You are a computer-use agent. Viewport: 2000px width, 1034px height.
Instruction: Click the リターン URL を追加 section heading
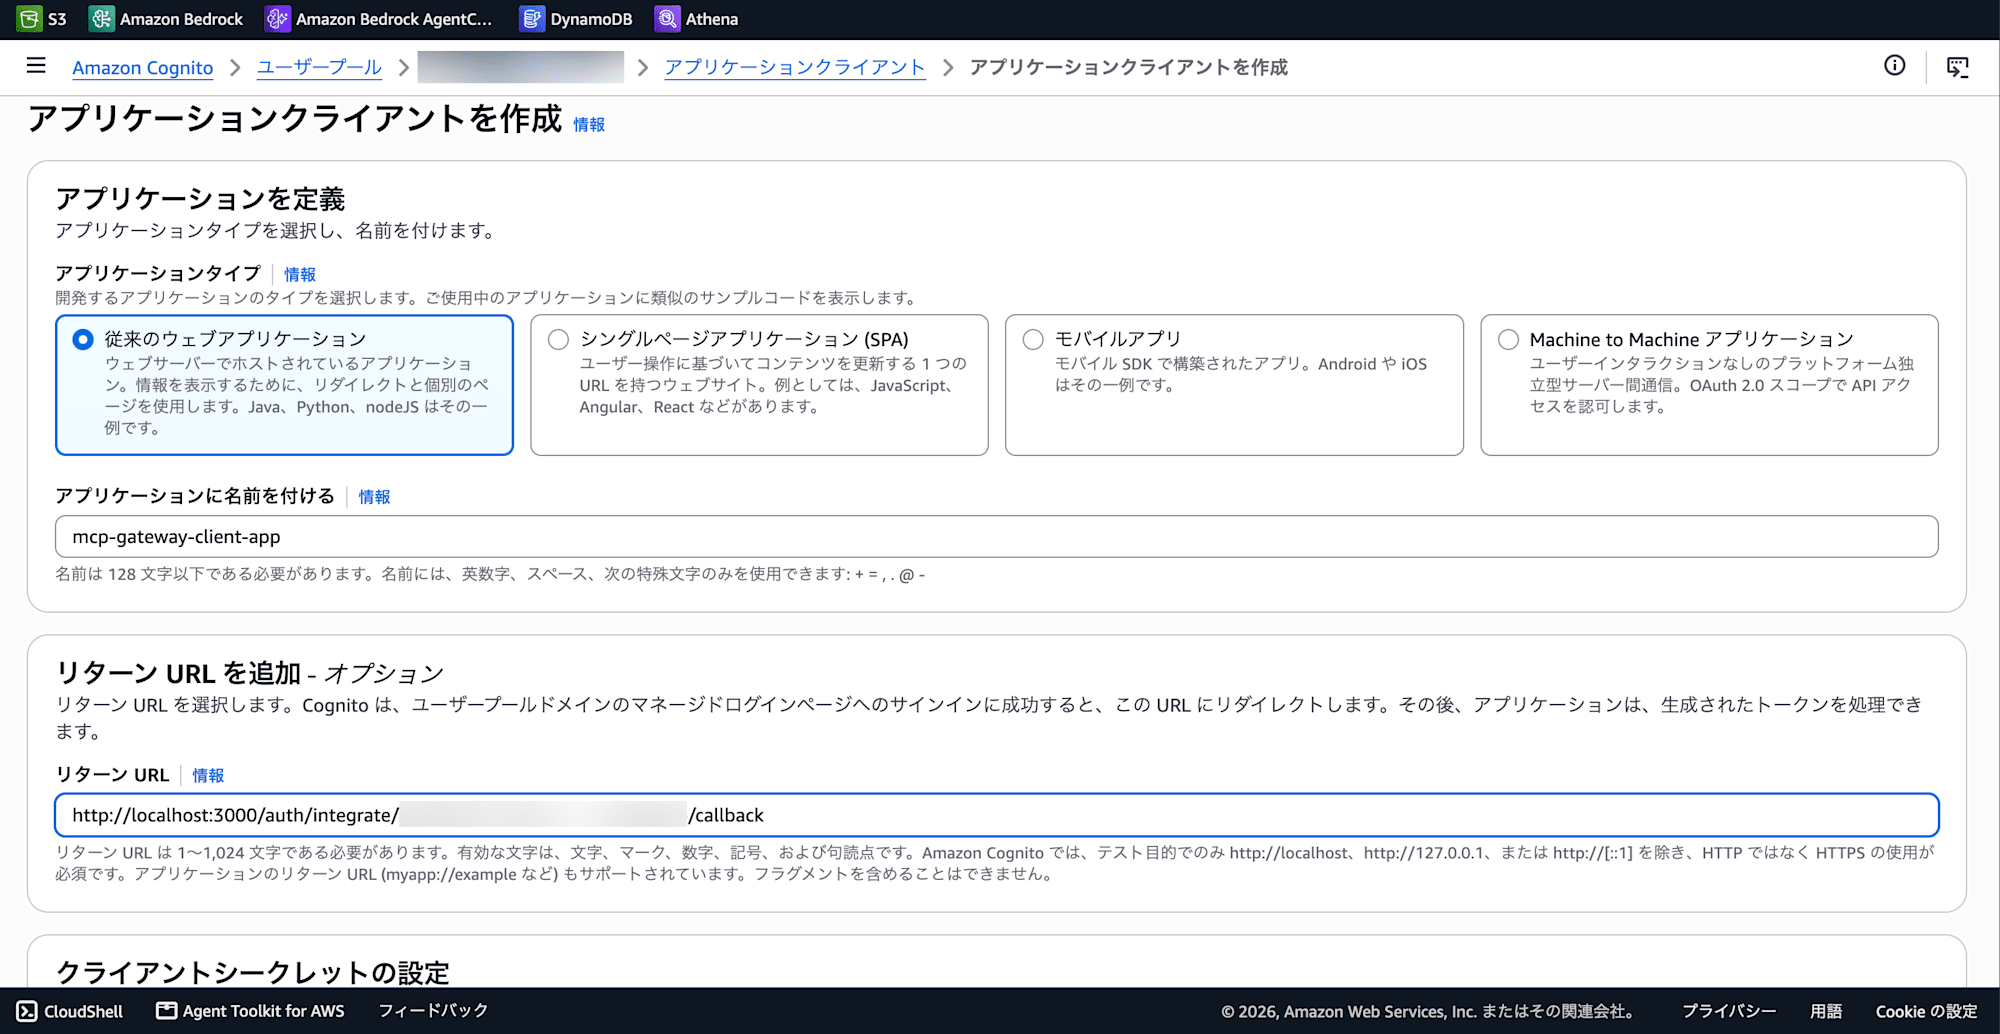(x=249, y=673)
